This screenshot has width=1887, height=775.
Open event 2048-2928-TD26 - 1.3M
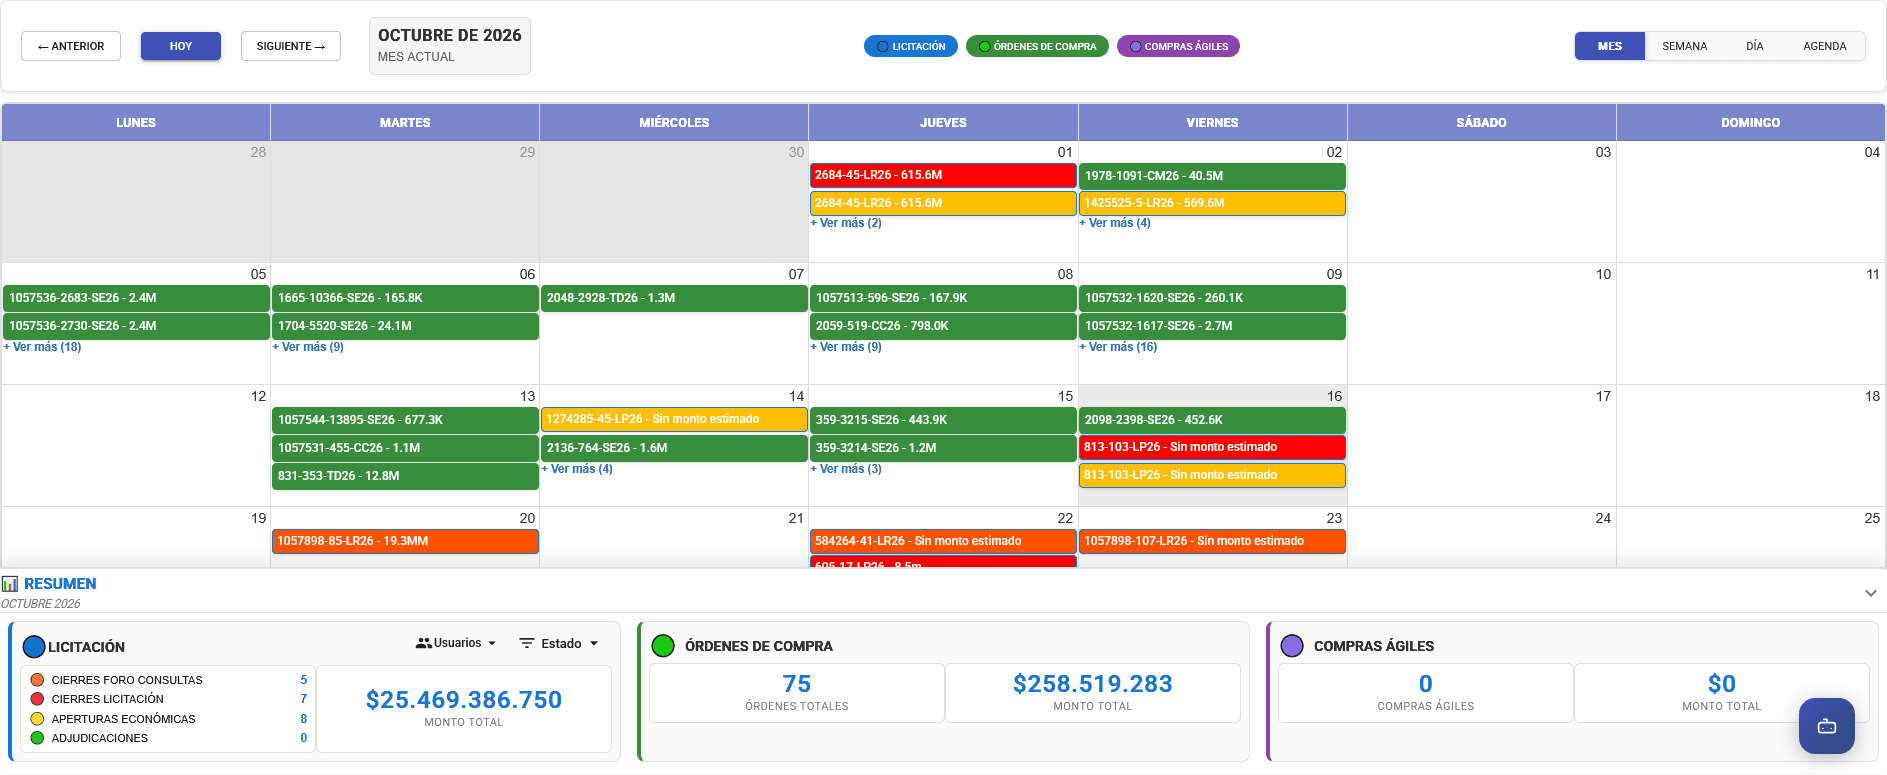(674, 298)
